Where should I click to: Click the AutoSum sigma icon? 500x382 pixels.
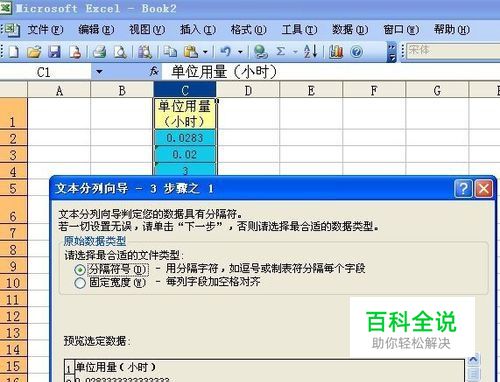tap(281, 51)
